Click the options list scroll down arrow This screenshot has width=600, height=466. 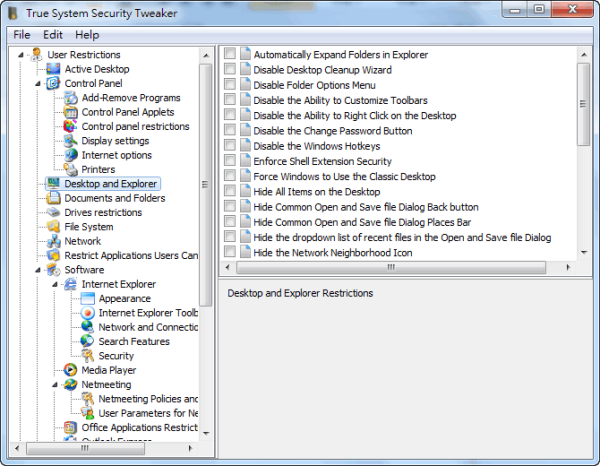(x=584, y=252)
